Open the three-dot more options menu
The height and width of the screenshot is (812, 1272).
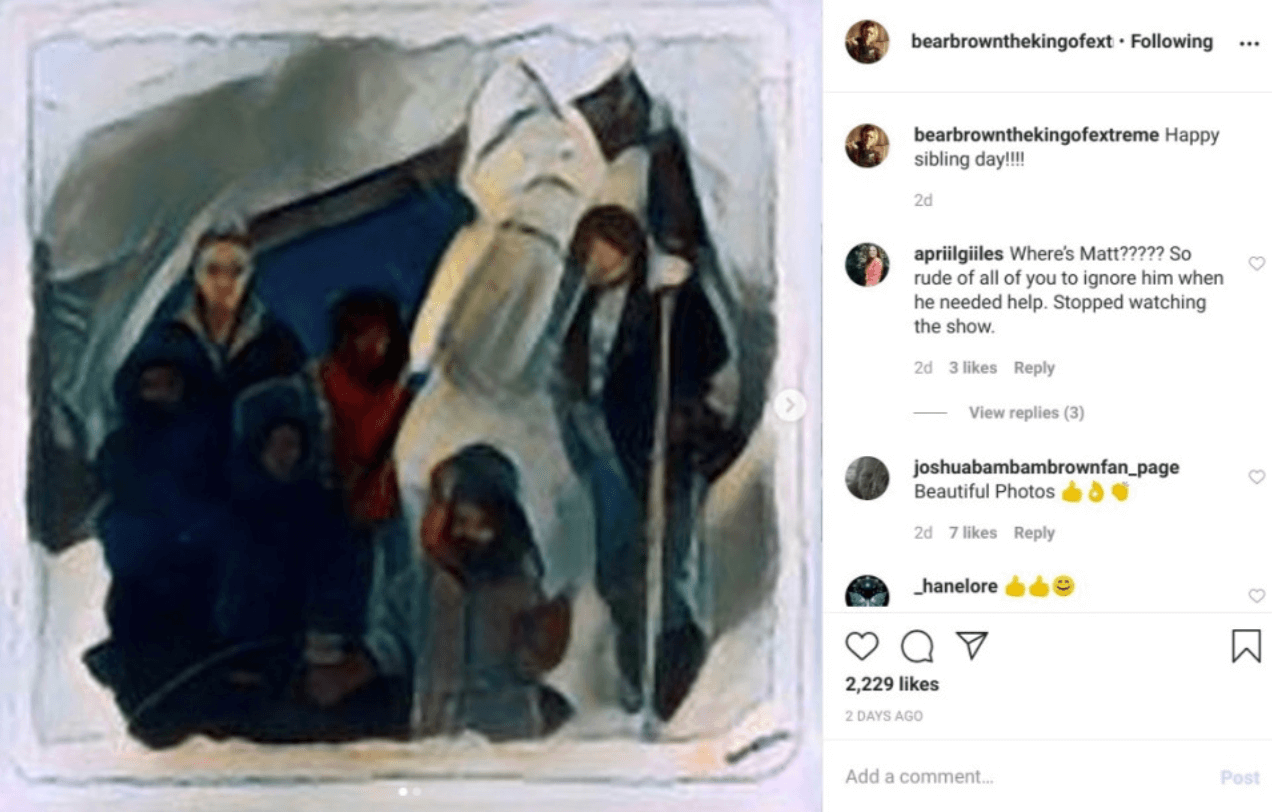pos(1248,43)
